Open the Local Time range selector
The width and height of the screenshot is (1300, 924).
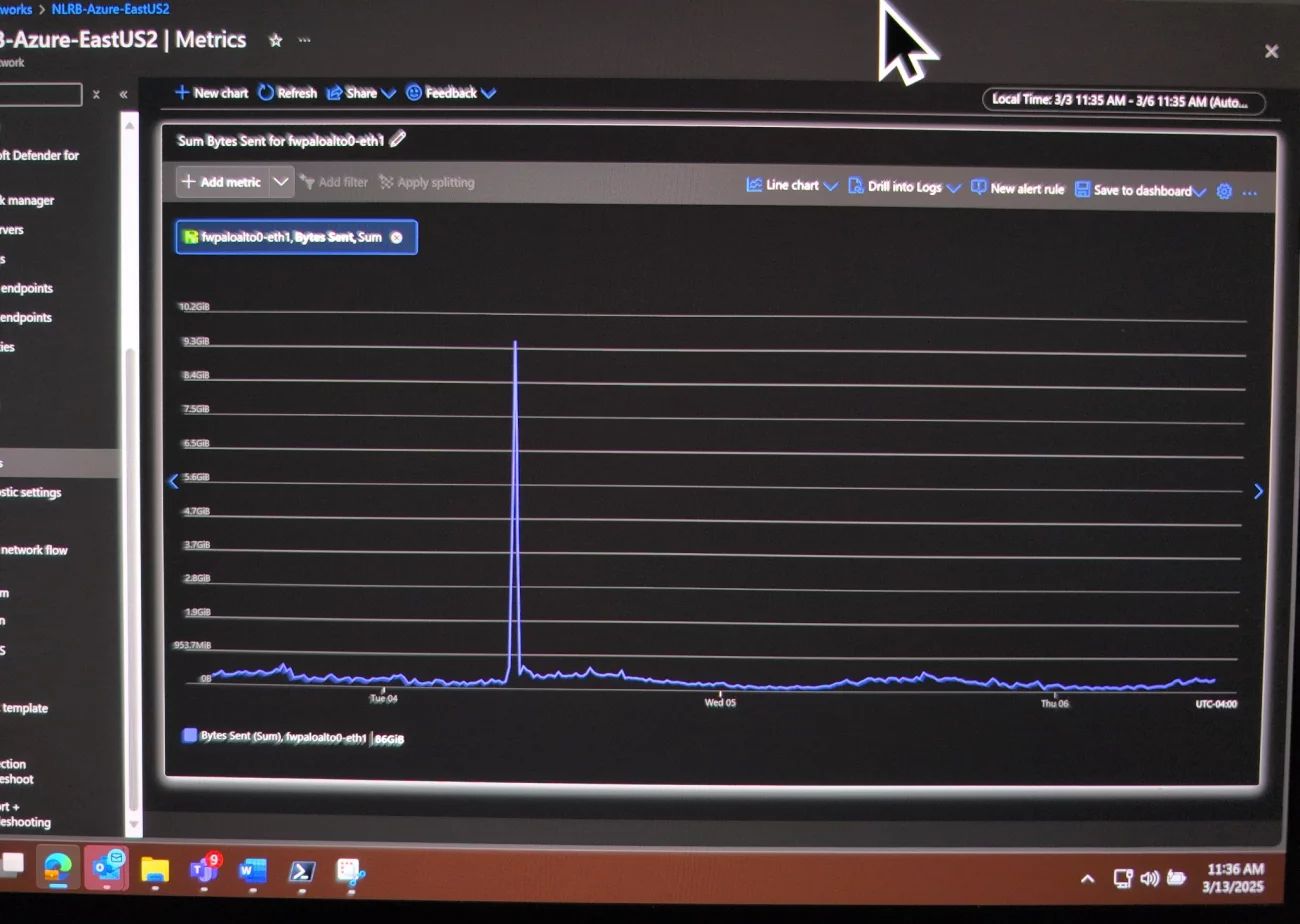1122,101
